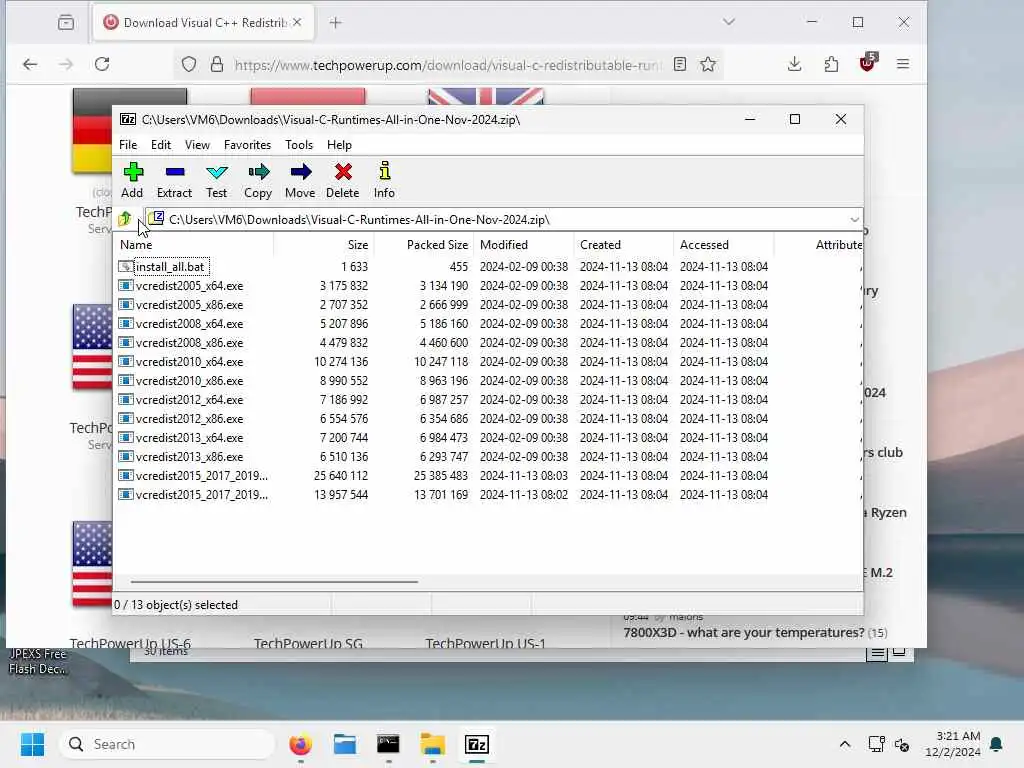
Task: Click the German flag download server thumbnail
Action: 92,131
